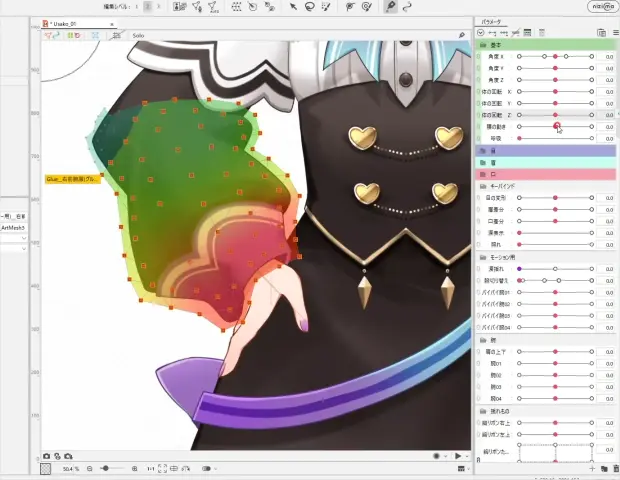Delete parameter with trash icon

click(x=616, y=469)
